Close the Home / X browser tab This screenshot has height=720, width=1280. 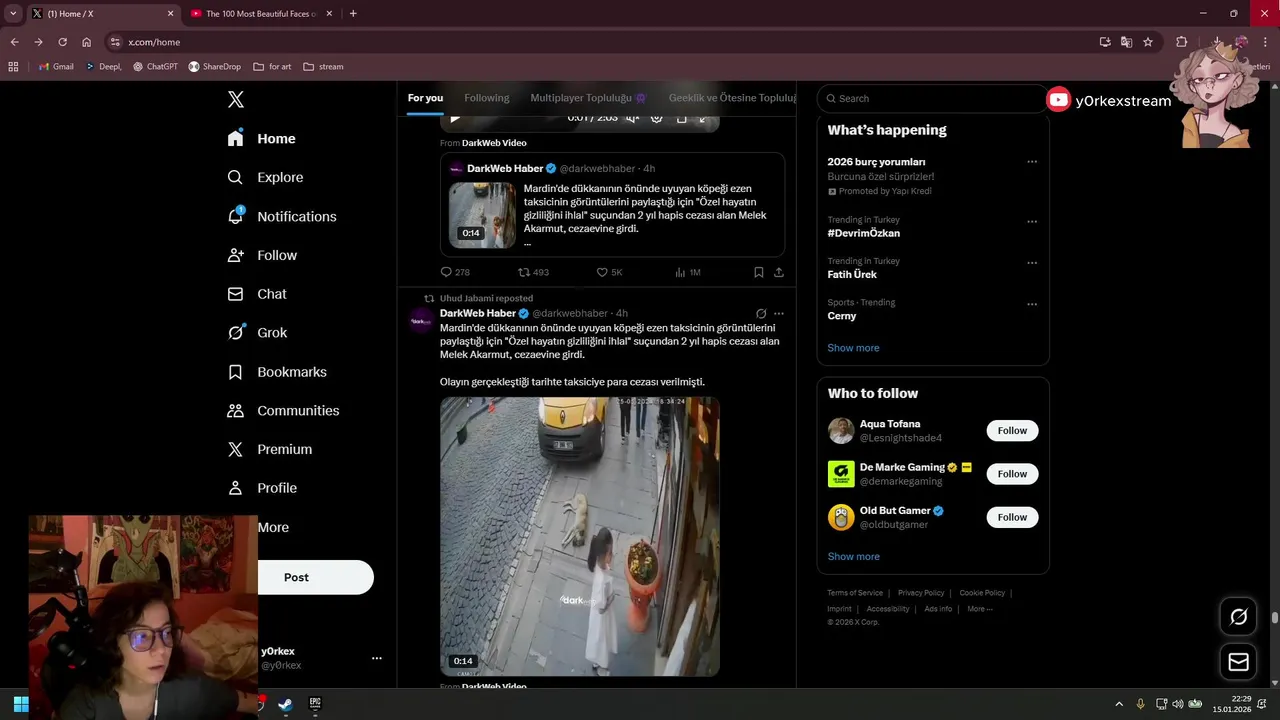[170, 14]
